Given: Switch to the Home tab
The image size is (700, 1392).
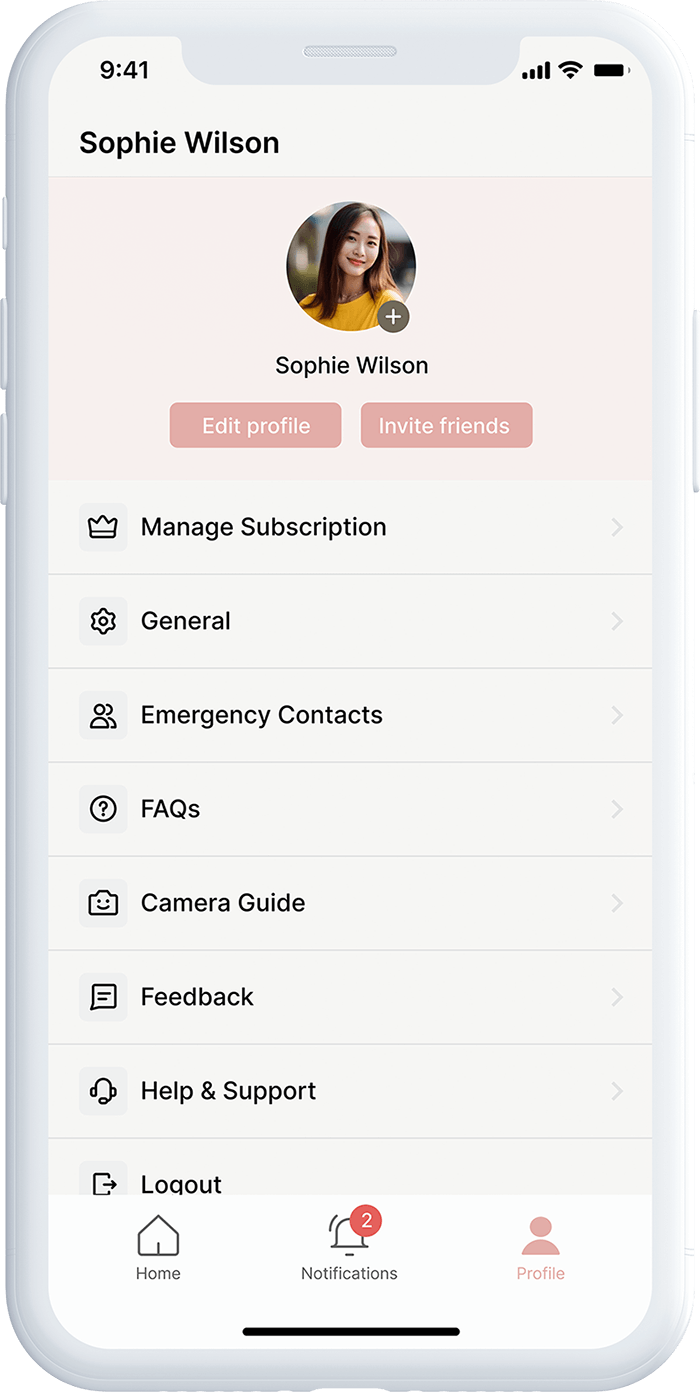Looking at the screenshot, I should (158, 1248).
